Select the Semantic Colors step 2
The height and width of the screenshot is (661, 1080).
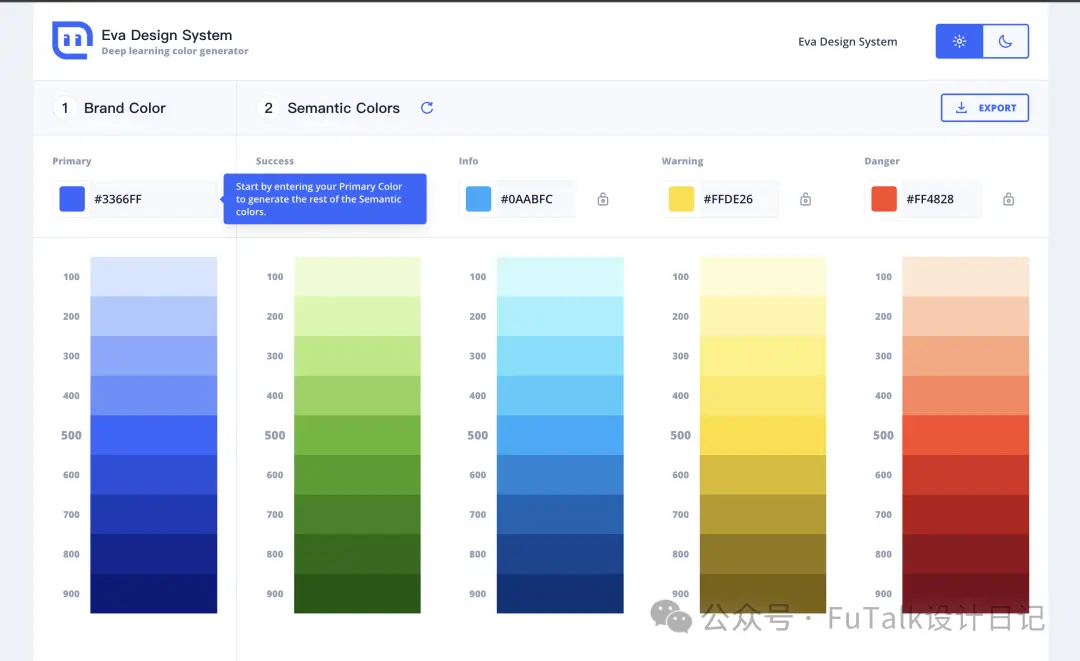point(329,108)
